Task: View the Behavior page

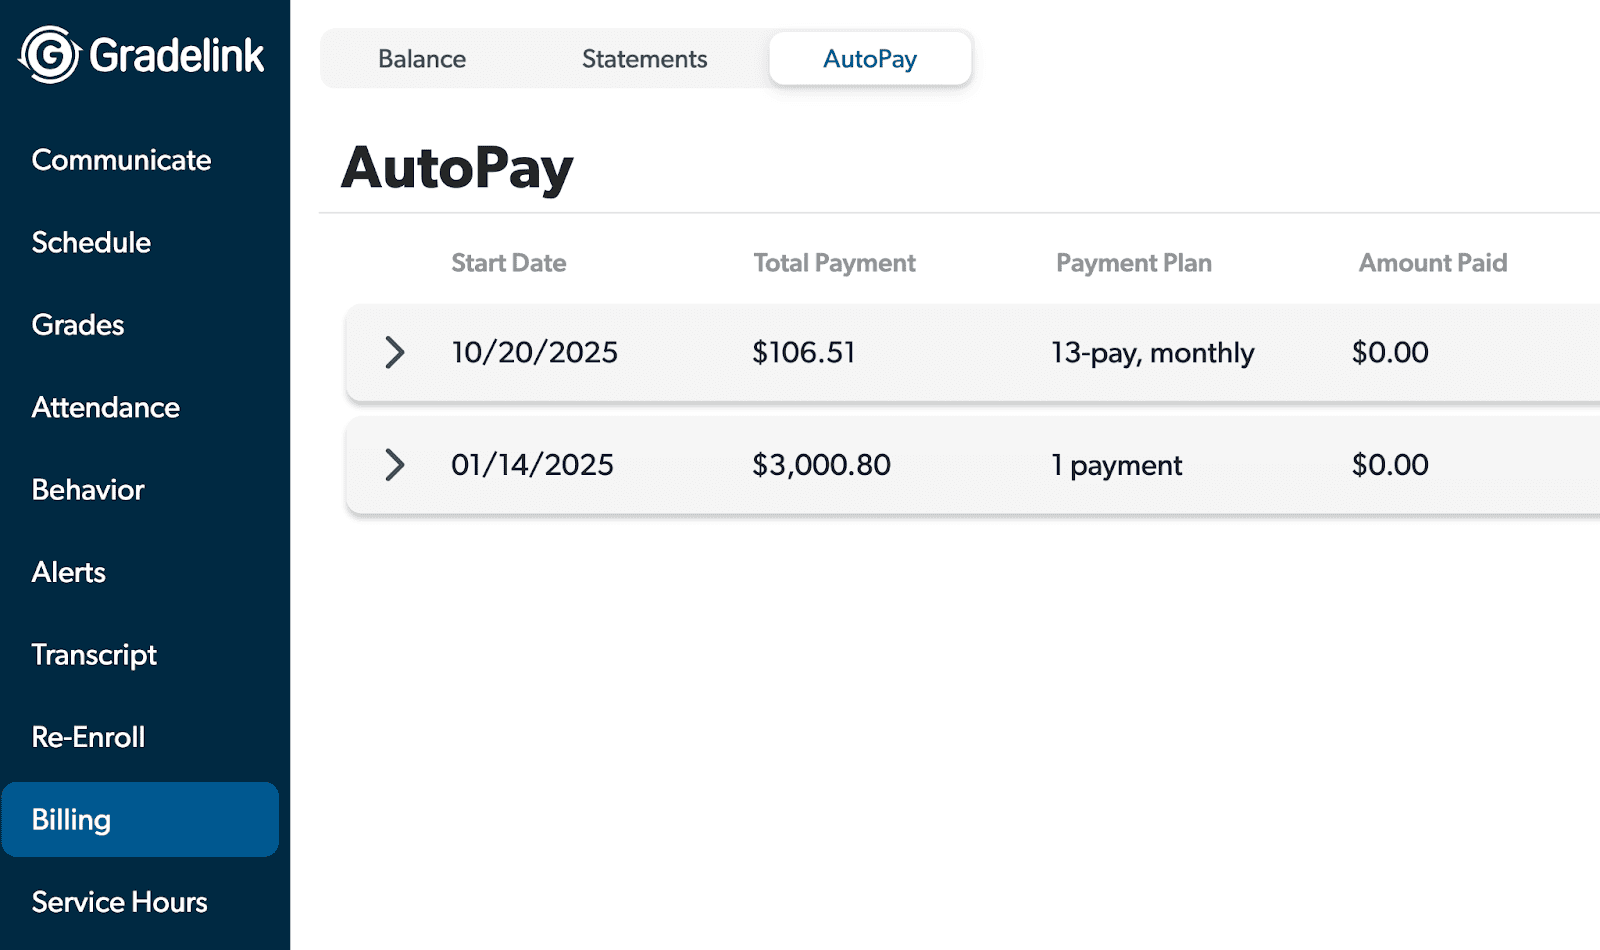Action: pos(87,489)
